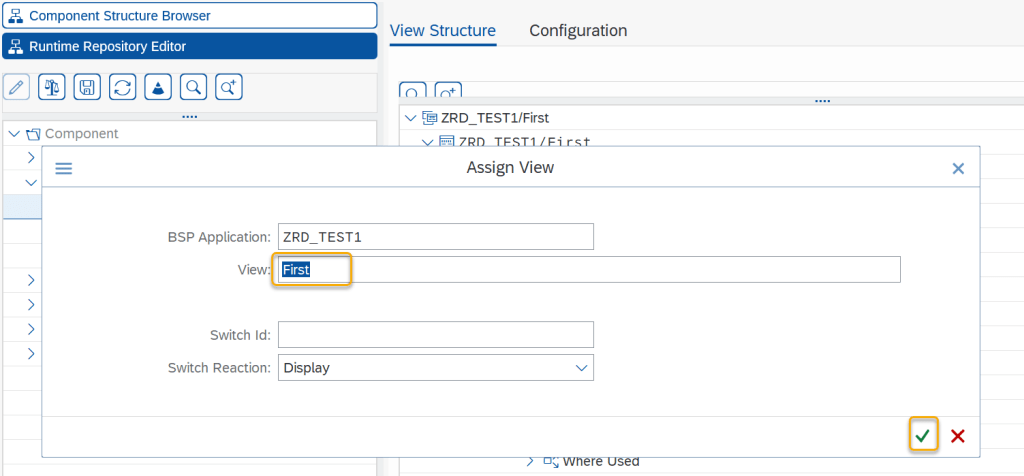Click the magnifier find icon in left toolbar

pos(194,87)
